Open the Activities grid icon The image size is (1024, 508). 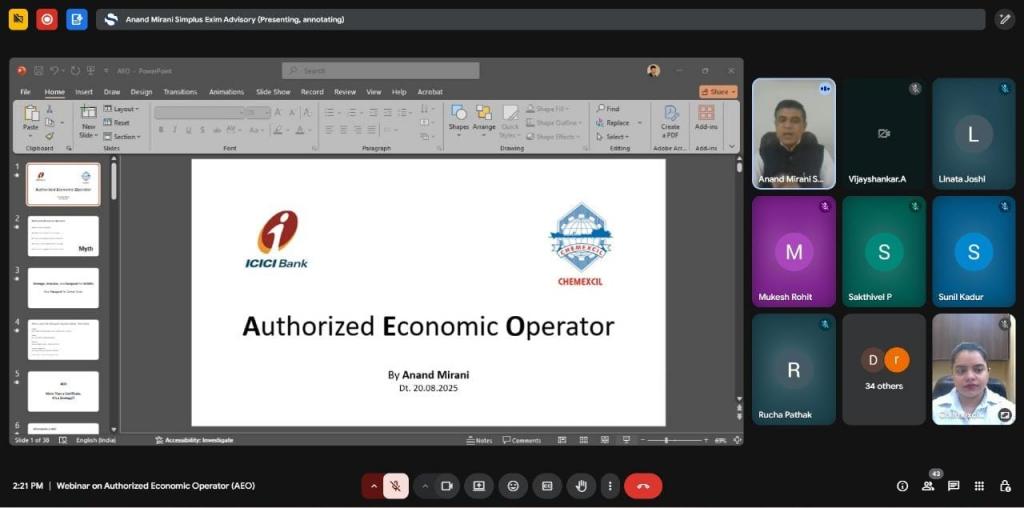[x=979, y=486]
